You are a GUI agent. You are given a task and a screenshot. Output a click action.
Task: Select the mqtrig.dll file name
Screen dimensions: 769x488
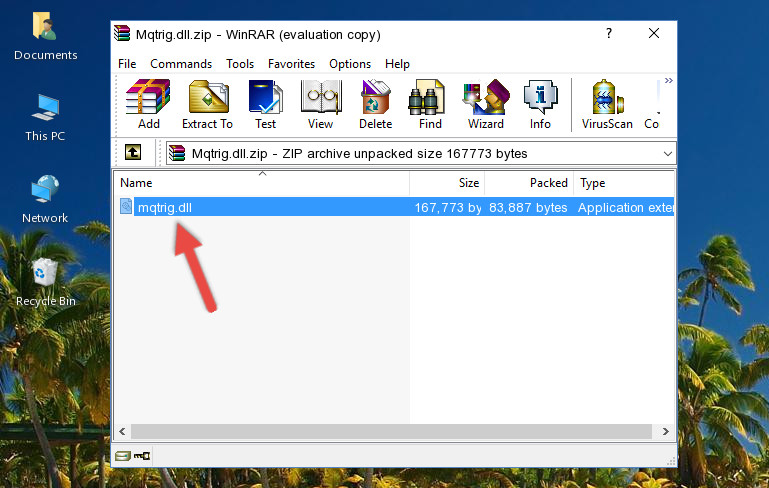tap(165, 207)
